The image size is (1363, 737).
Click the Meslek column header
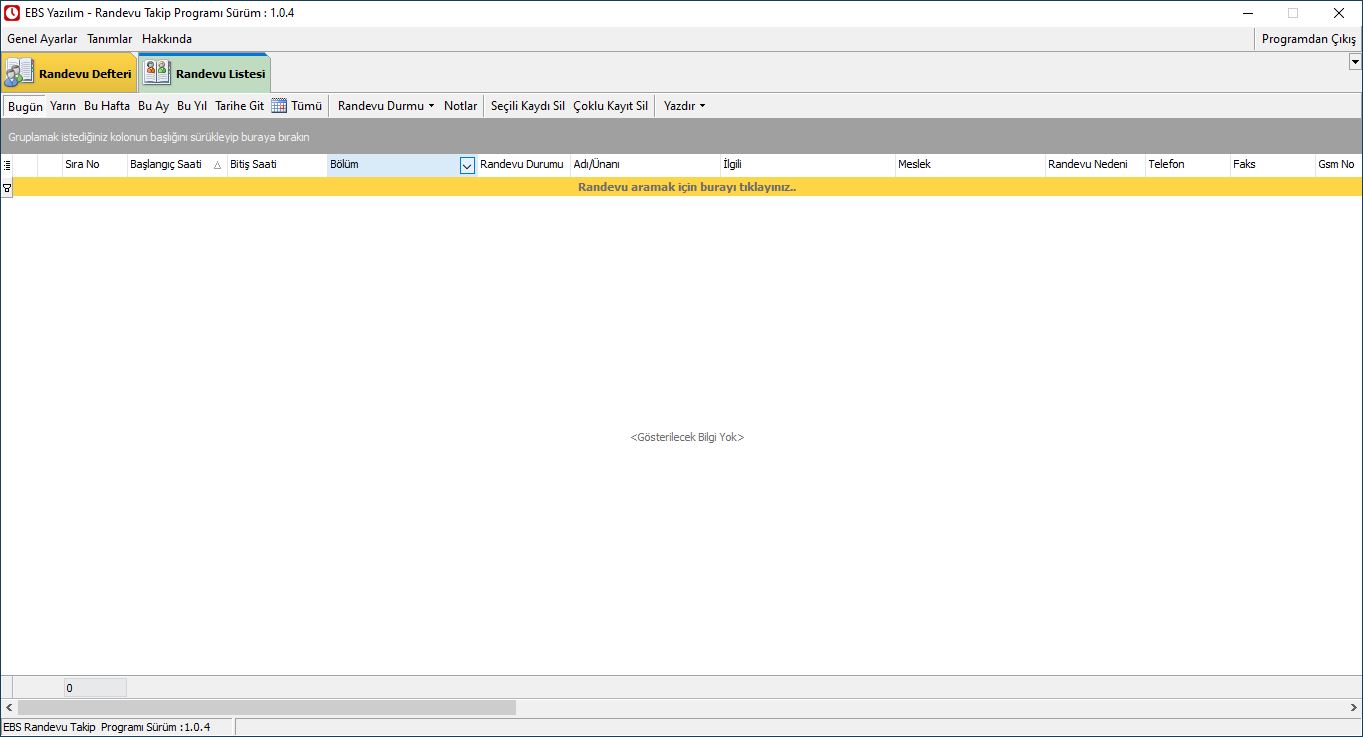pyautogui.click(x=970, y=165)
